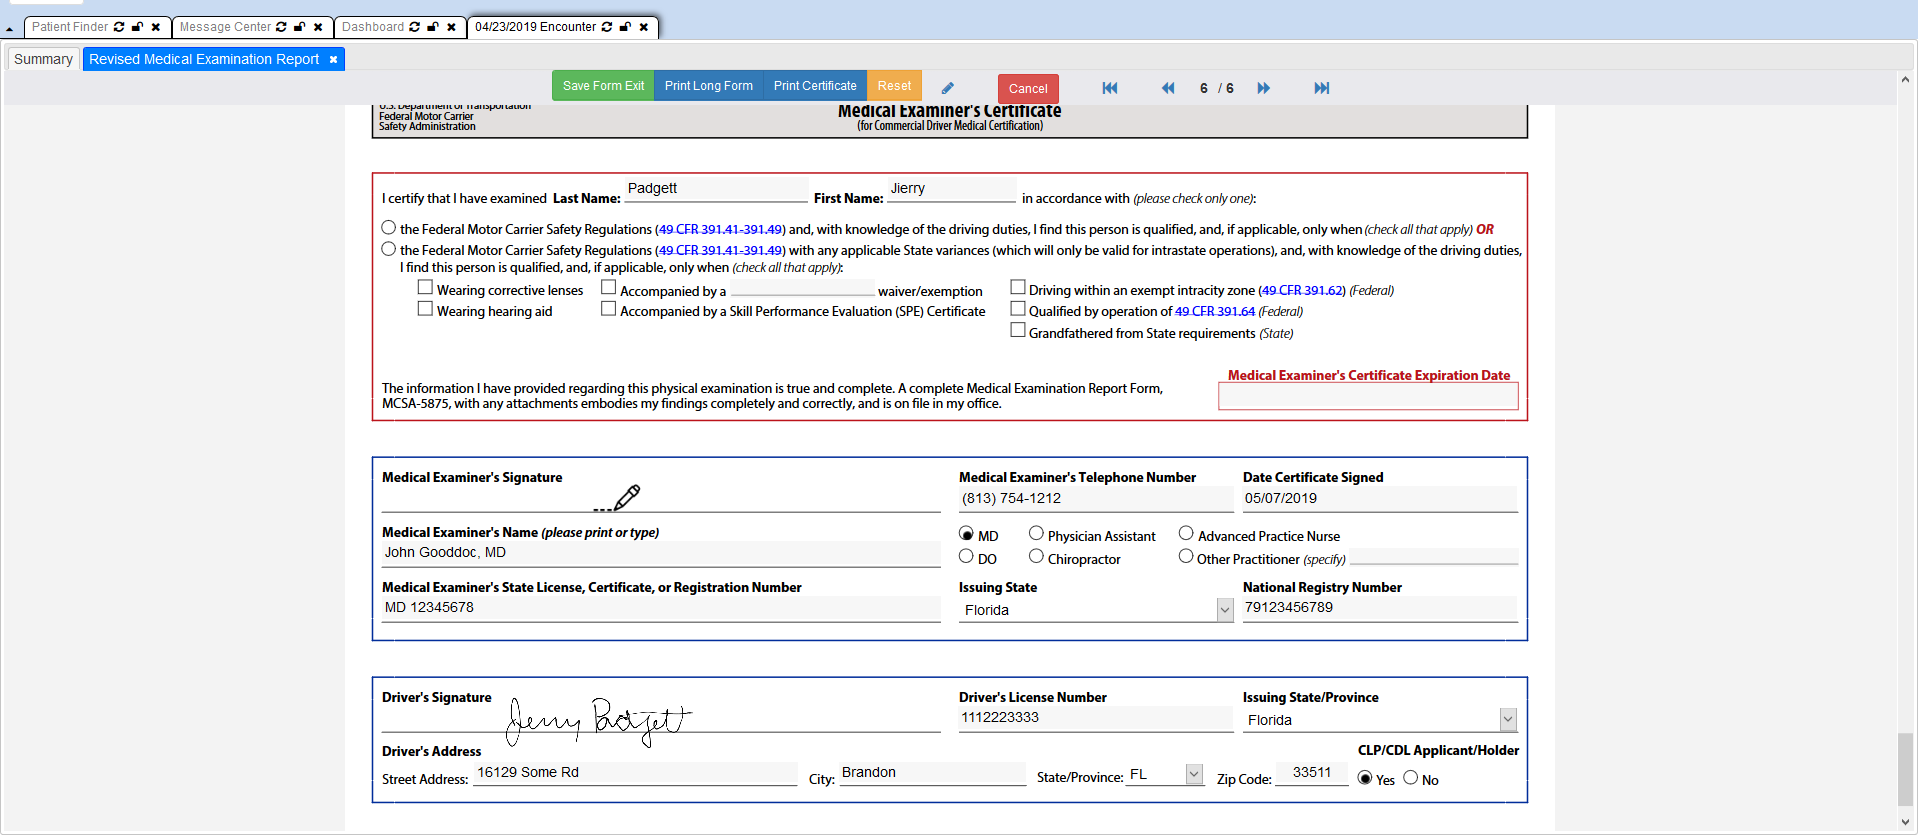Click the Date Certificate Signed field
Screen dimensions: 1918x837
pyautogui.click(x=1380, y=499)
